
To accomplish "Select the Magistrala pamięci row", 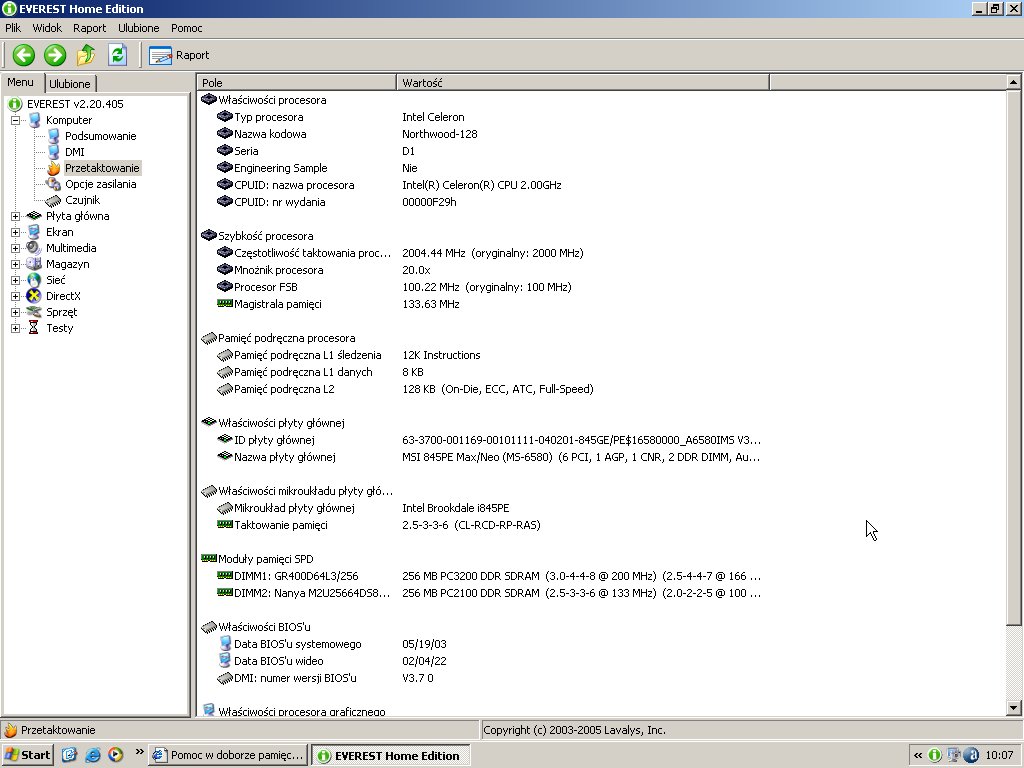I will 482,304.
